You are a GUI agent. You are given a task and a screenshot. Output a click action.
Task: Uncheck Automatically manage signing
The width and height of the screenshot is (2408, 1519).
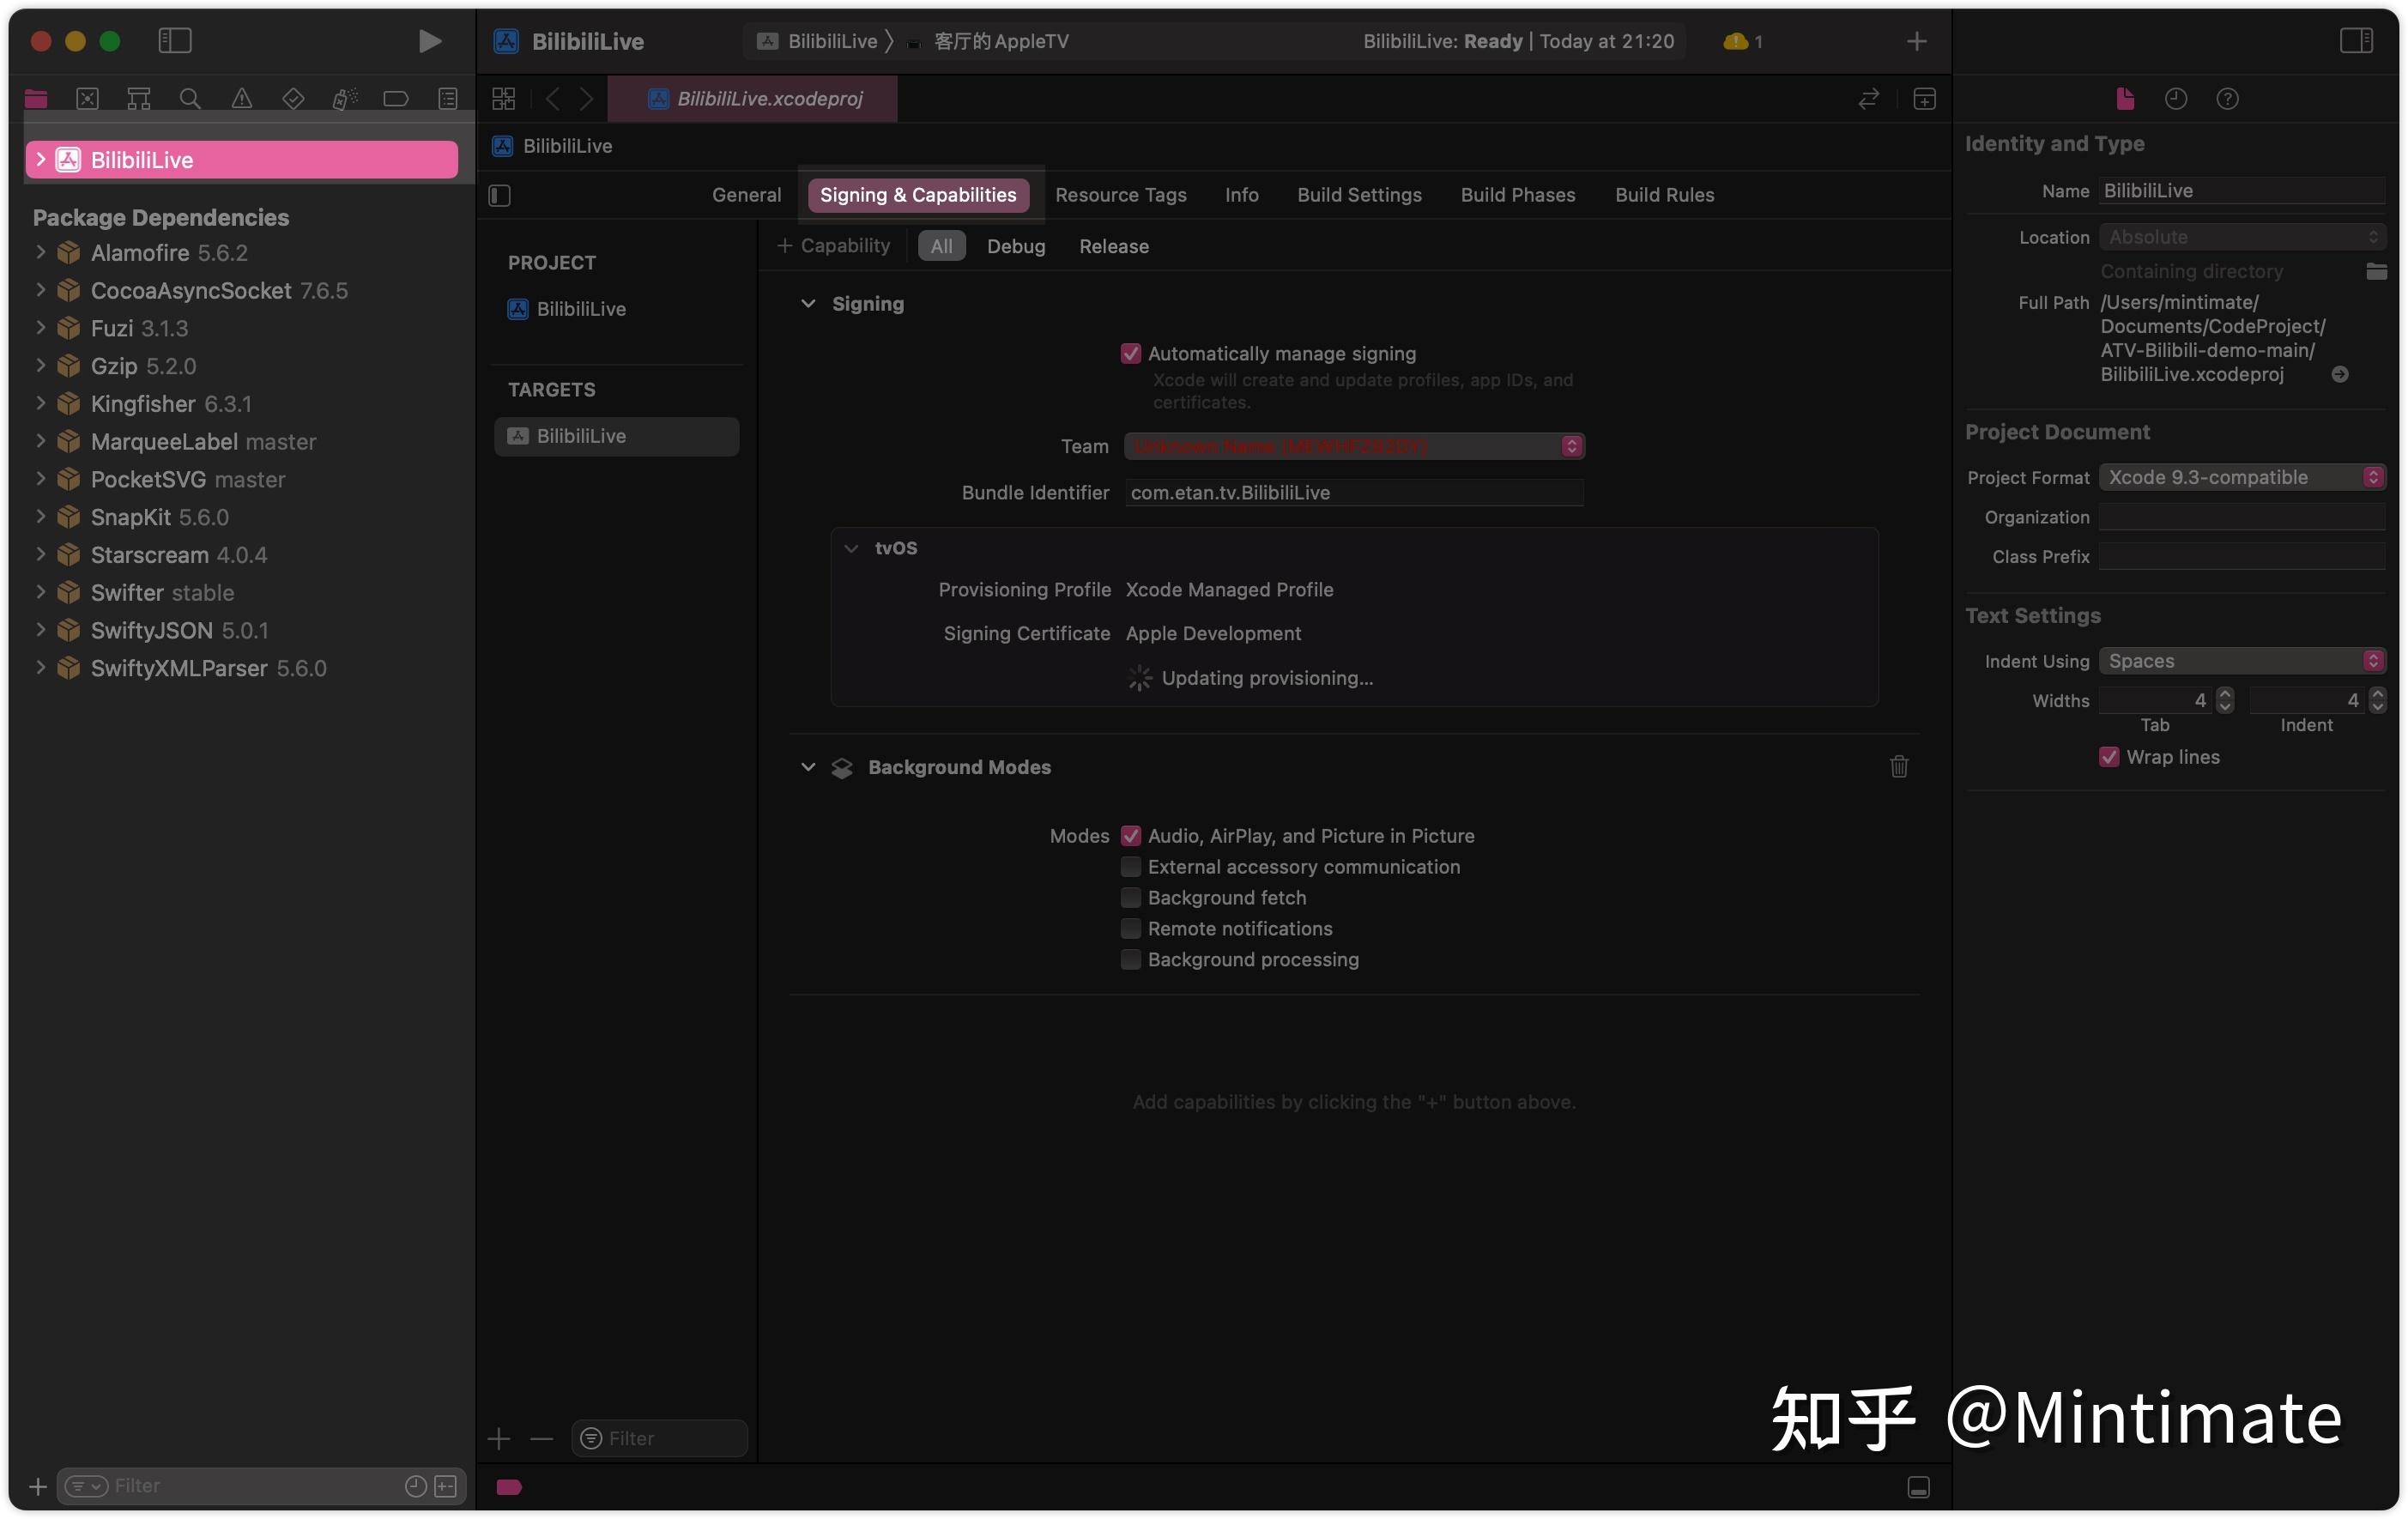click(1130, 354)
